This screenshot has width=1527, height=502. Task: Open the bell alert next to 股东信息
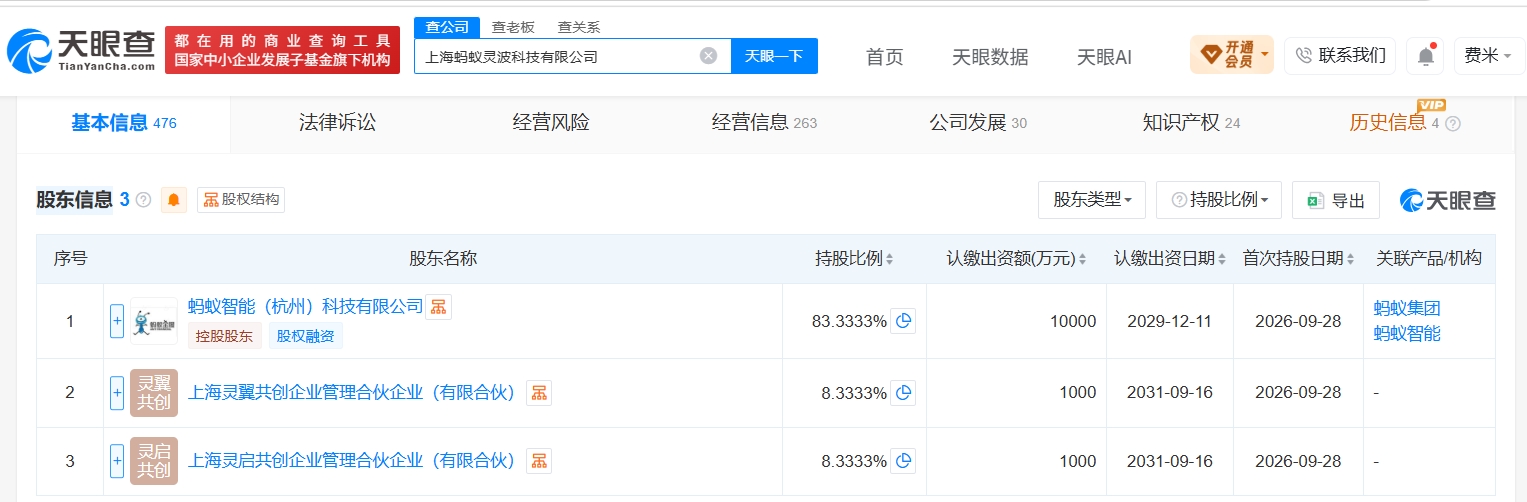pyautogui.click(x=174, y=200)
